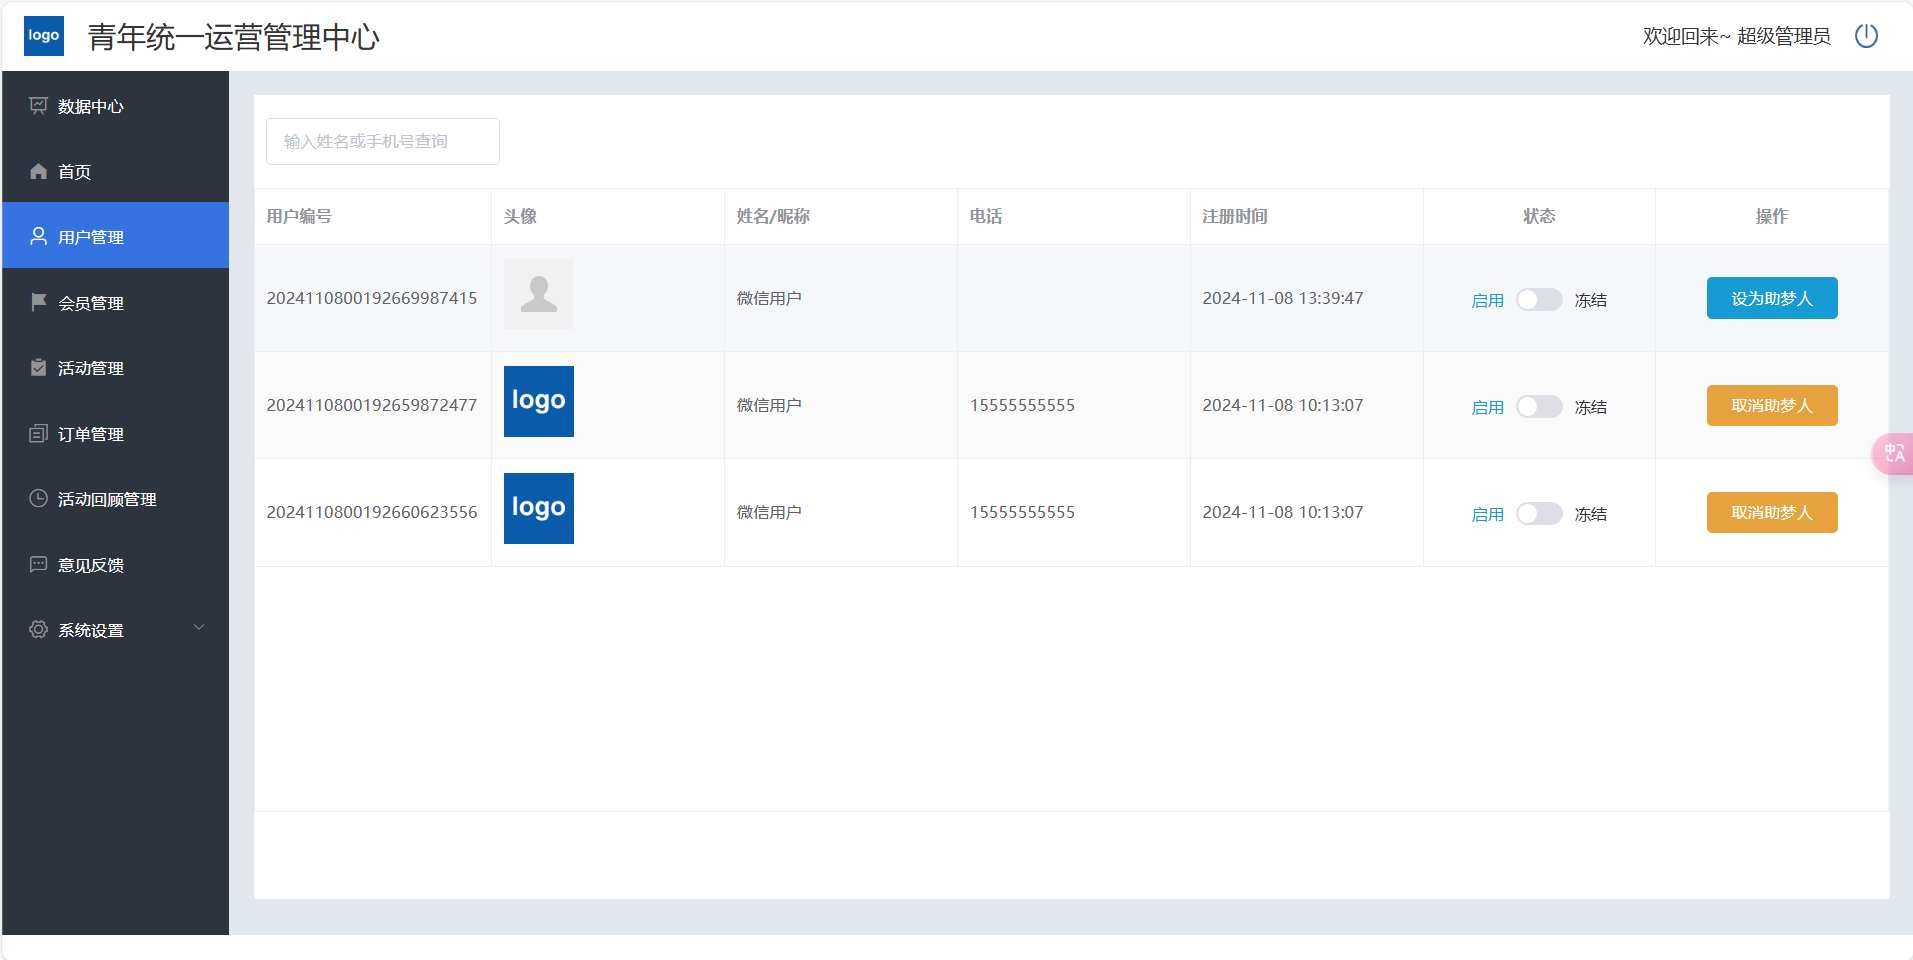Click the member management flag icon

[38, 302]
